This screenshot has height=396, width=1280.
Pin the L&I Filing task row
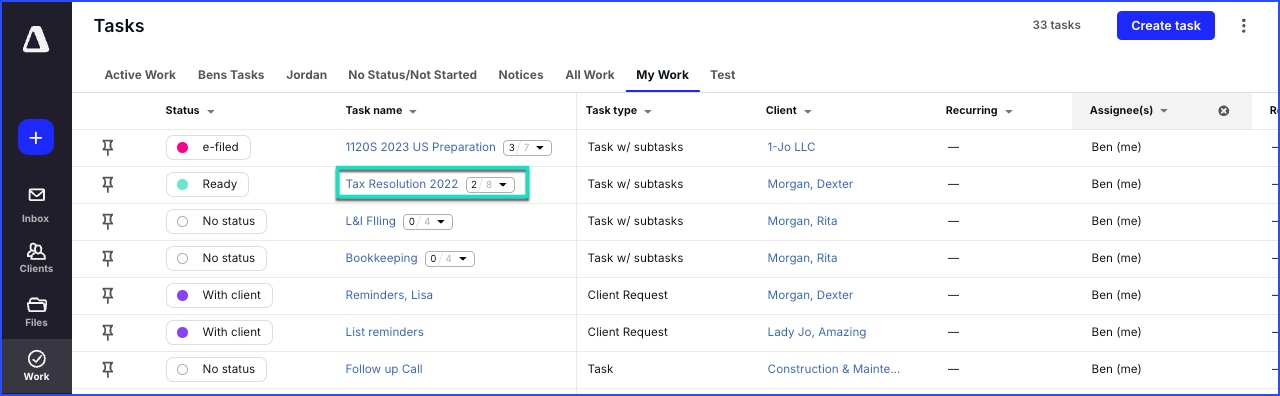pyautogui.click(x=108, y=221)
